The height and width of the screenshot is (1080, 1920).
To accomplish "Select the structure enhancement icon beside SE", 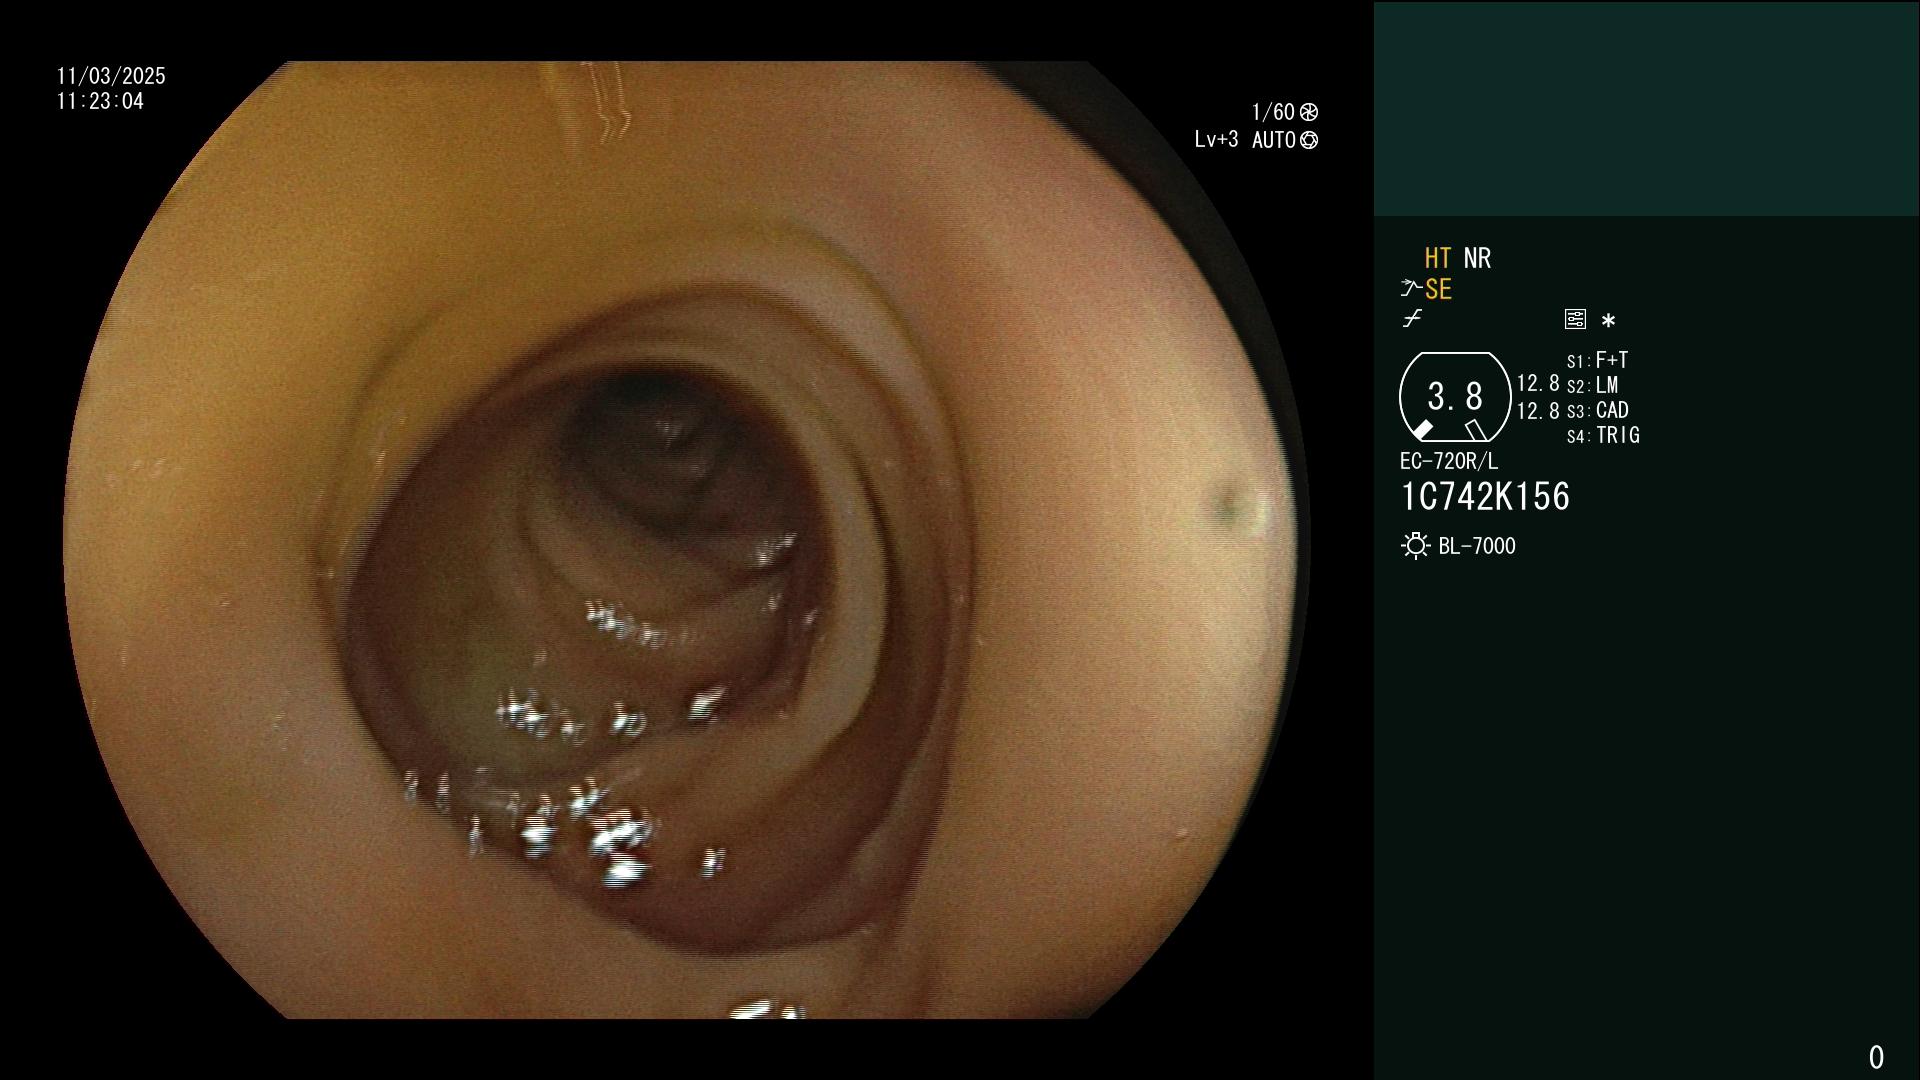I will (1411, 289).
